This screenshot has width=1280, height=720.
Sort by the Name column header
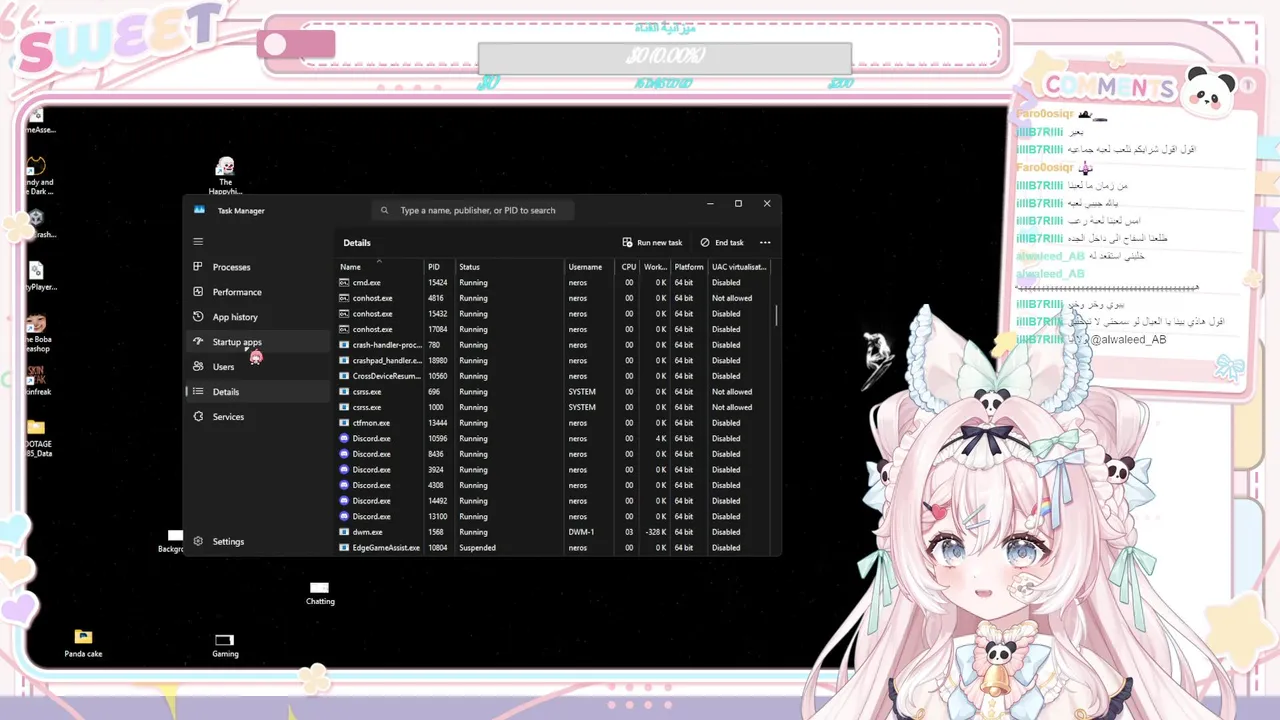(379, 267)
